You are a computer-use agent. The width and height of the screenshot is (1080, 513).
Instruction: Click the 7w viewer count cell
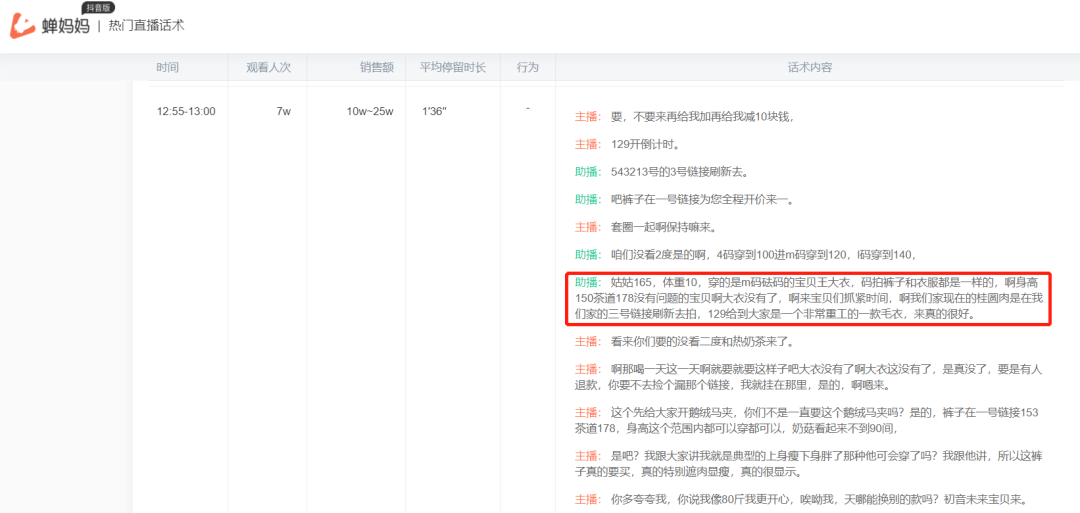[283, 111]
